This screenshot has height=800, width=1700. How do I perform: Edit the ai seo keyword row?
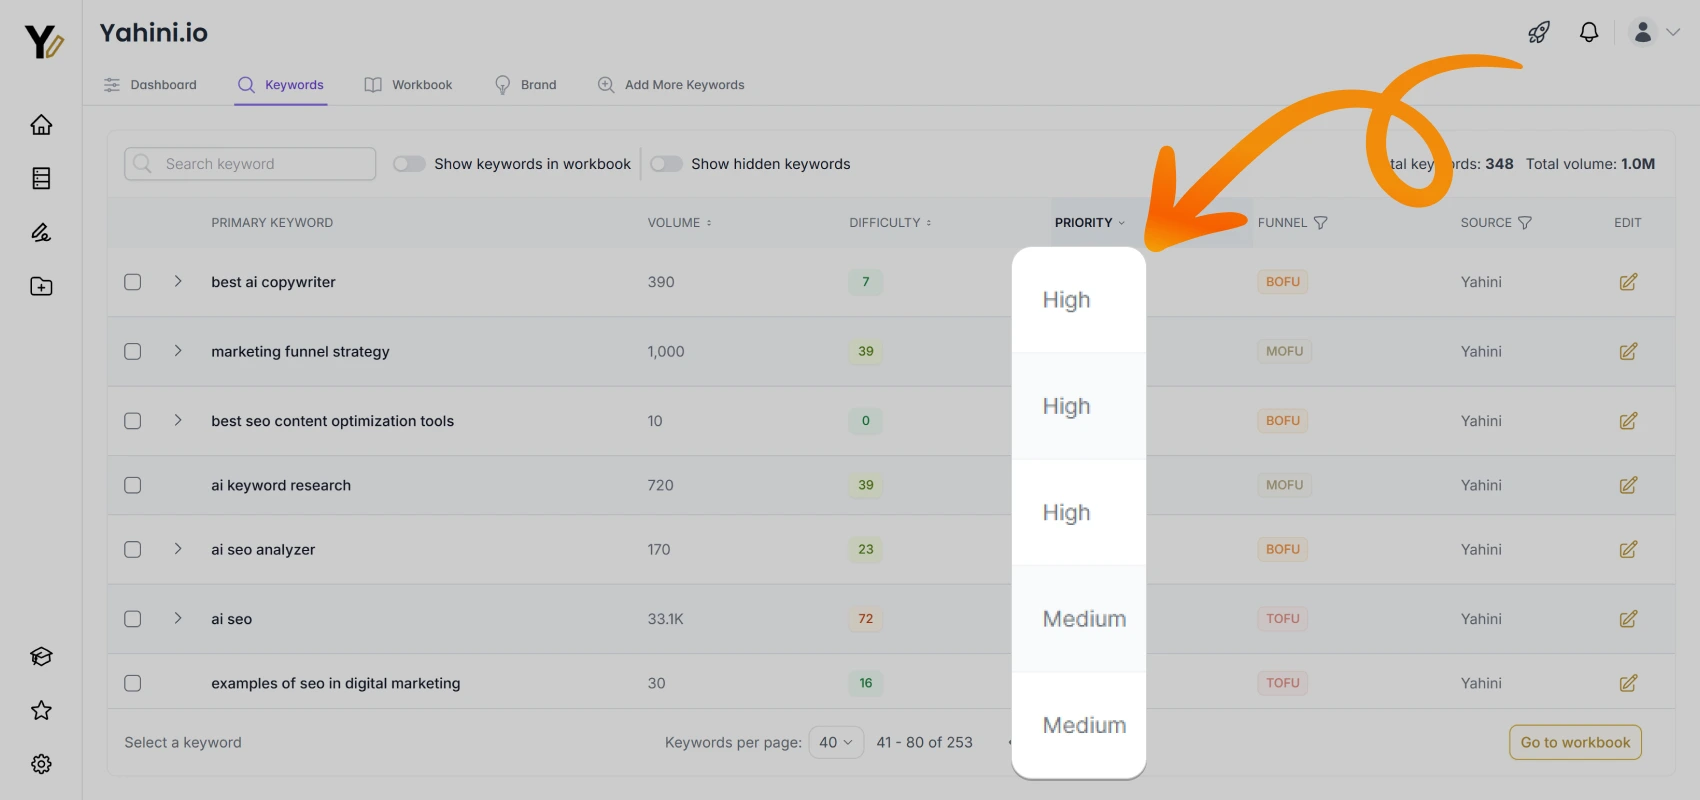[x=1628, y=619]
